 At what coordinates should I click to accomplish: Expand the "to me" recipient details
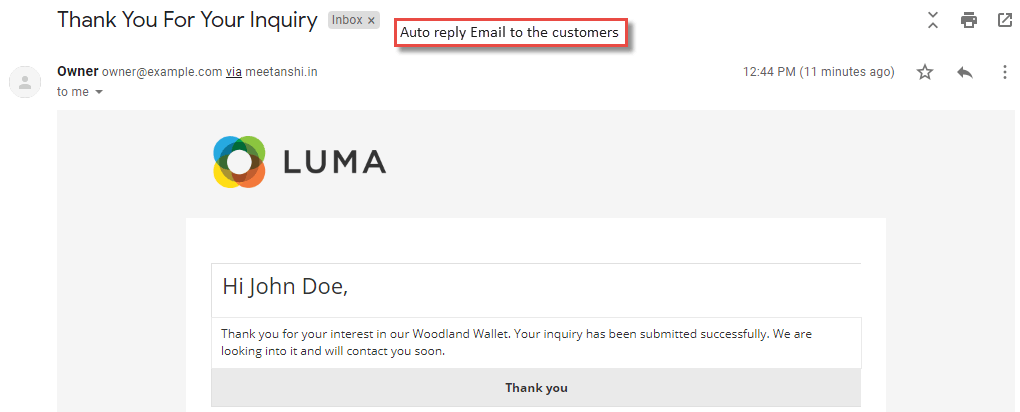point(99,92)
